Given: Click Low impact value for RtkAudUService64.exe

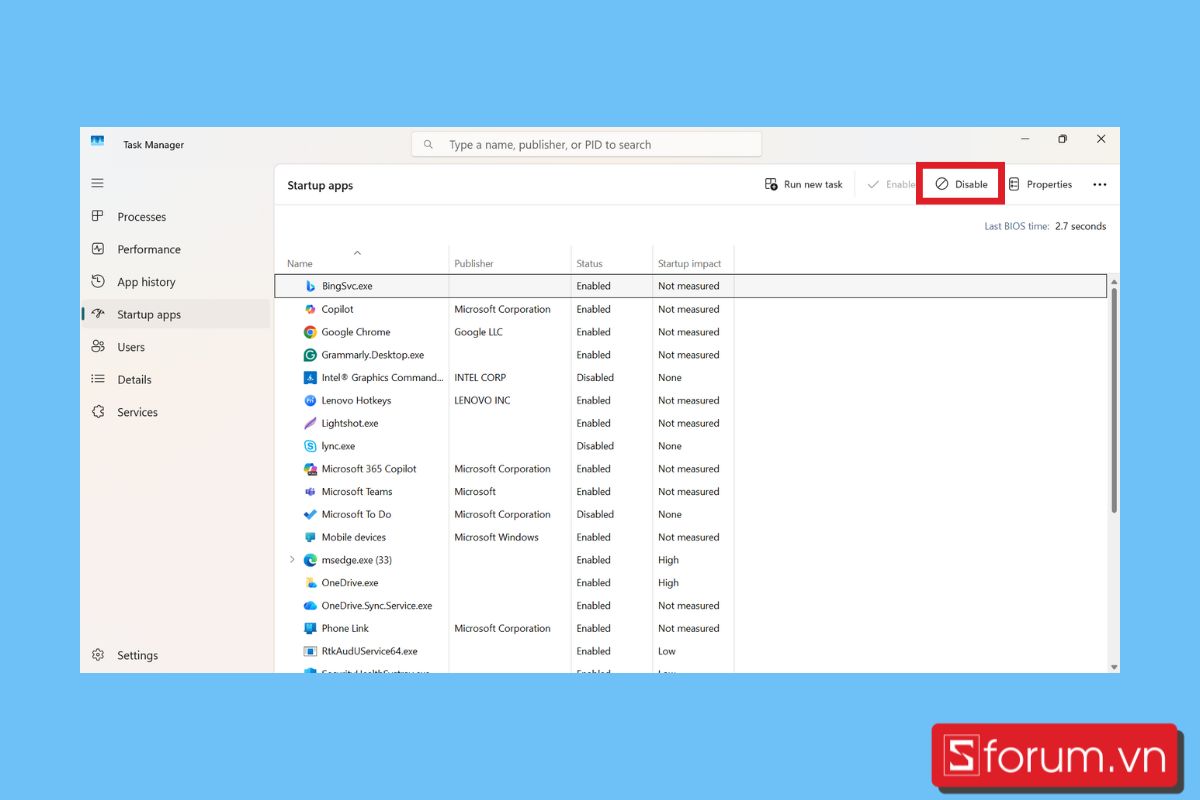Looking at the screenshot, I should (667, 651).
